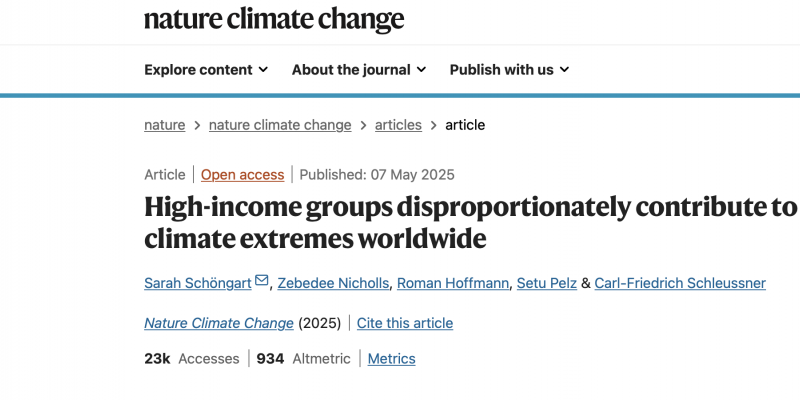Click Cite this article

405,323
